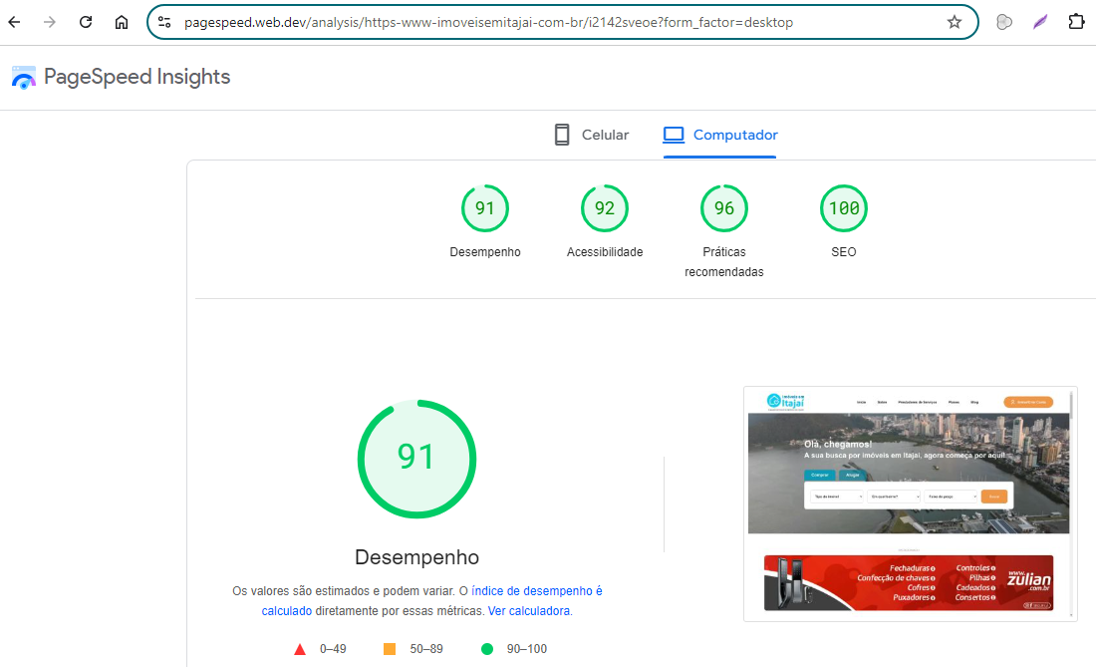Click the green 90–100 legend marker

[487, 648]
